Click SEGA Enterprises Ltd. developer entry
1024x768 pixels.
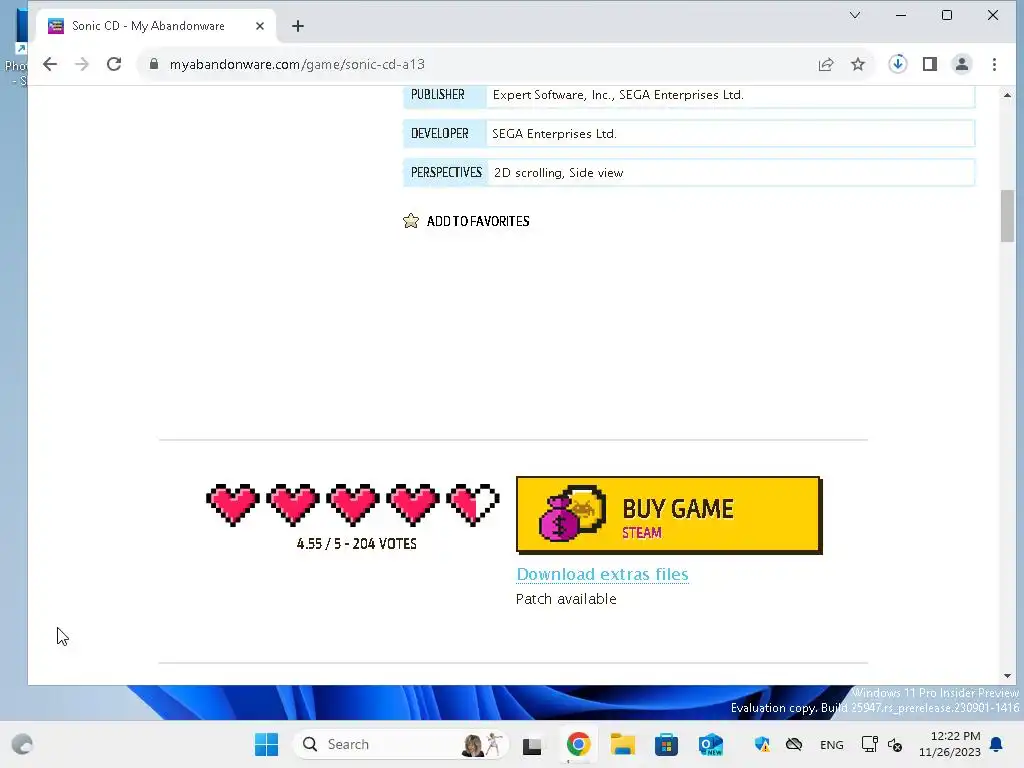[554, 134]
